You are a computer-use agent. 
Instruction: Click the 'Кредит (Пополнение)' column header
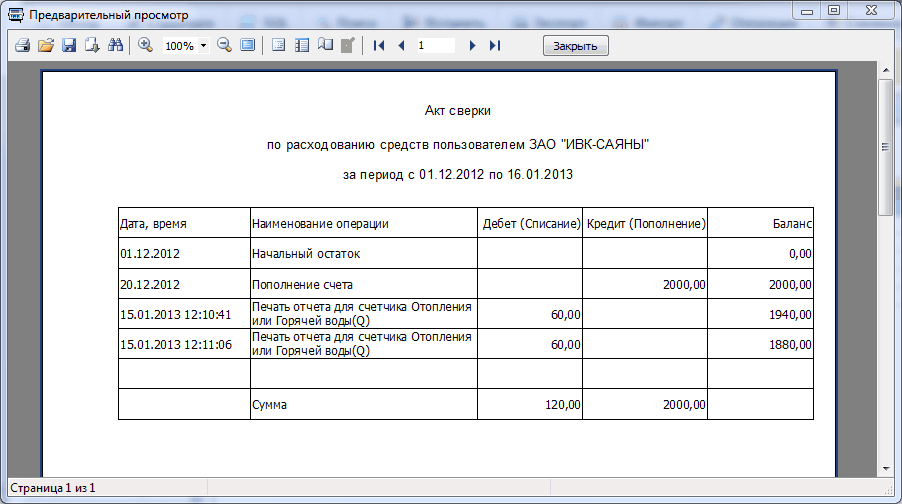tap(646, 224)
